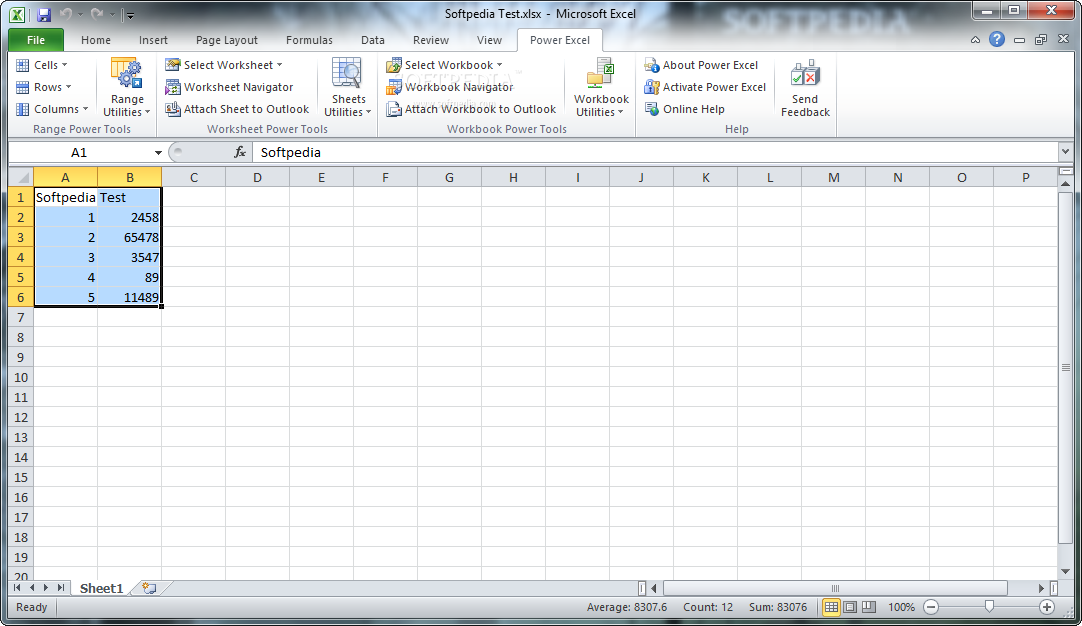
Task: Select cell B3 containing 65478
Action: [x=130, y=237]
